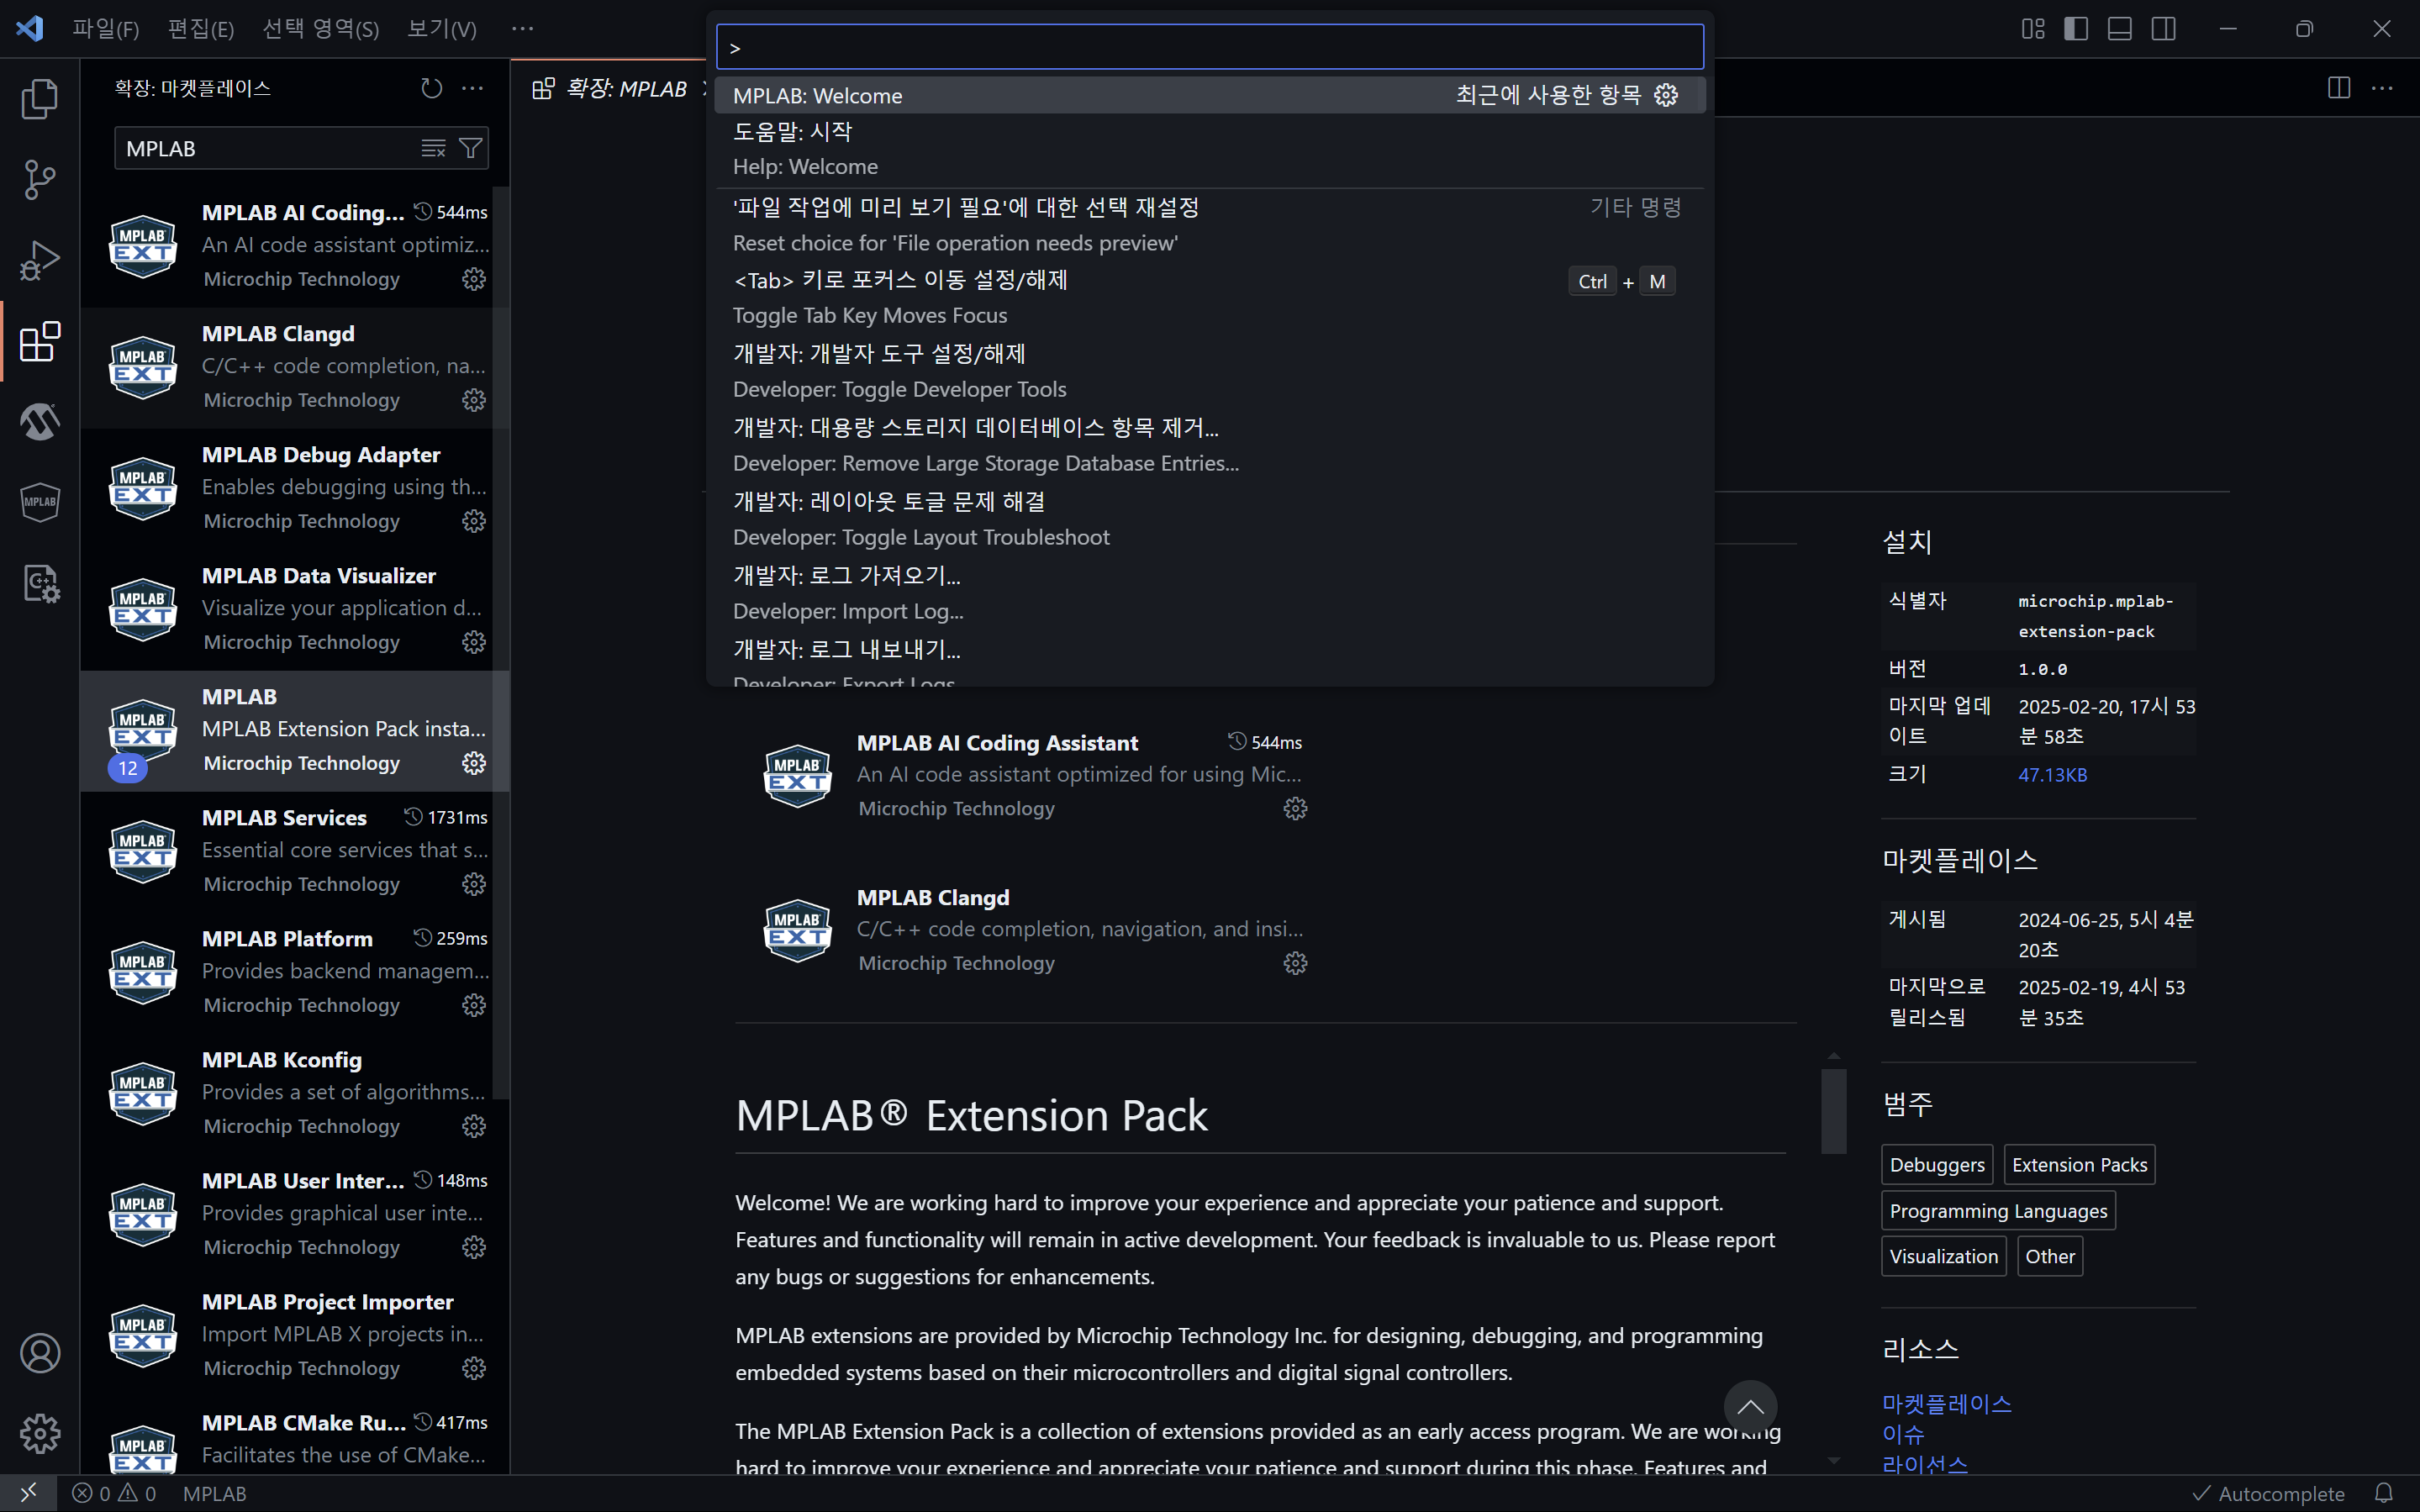Run Developer: Import Log command

pyautogui.click(x=1209, y=593)
